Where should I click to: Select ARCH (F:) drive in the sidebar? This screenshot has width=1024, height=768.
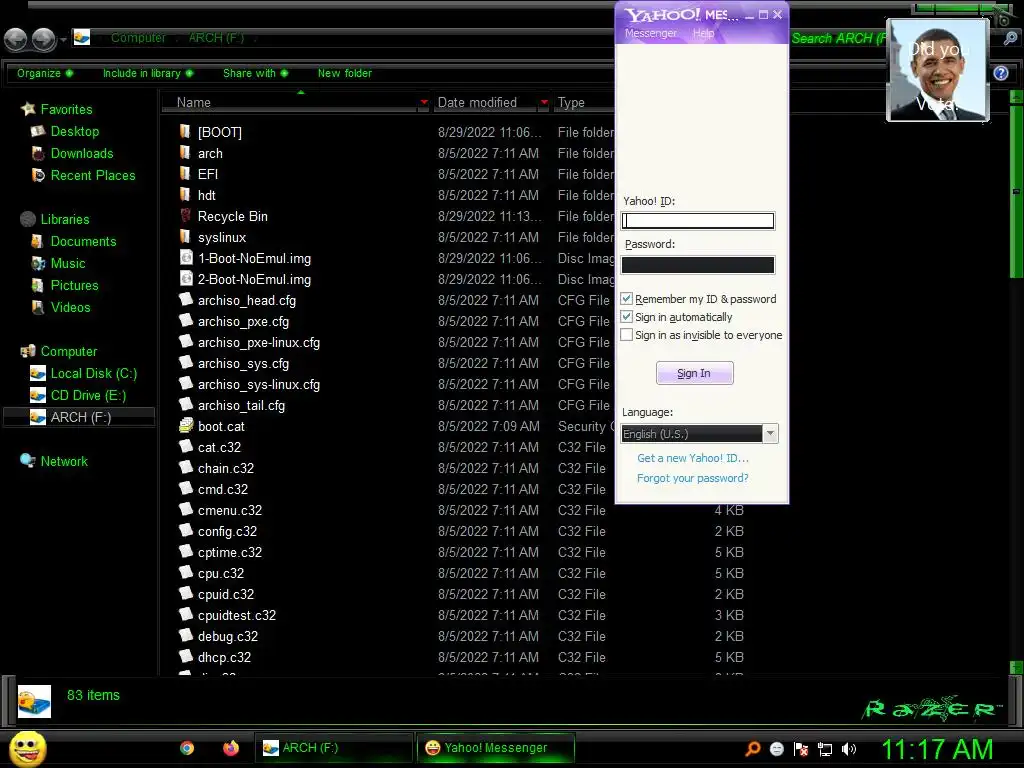pyautogui.click(x=80, y=417)
